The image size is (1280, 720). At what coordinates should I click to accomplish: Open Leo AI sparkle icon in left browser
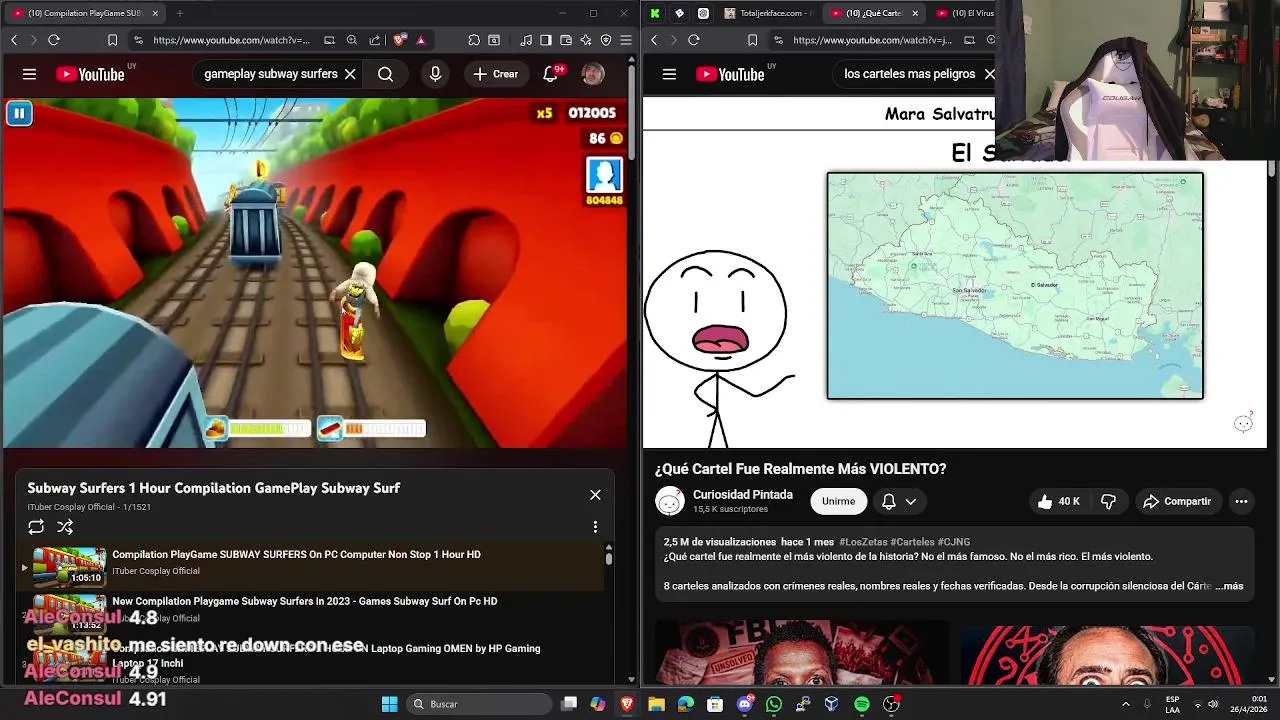coord(586,40)
